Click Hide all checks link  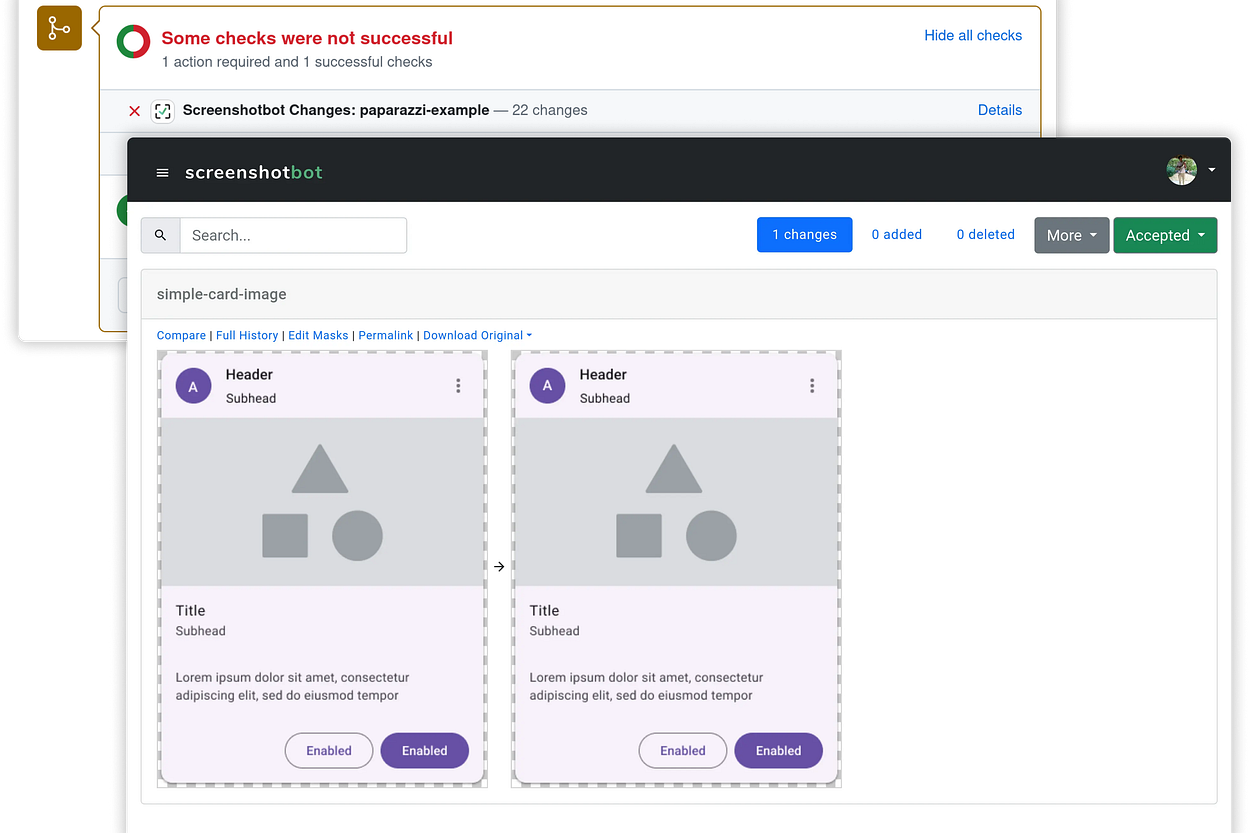[973, 35]
